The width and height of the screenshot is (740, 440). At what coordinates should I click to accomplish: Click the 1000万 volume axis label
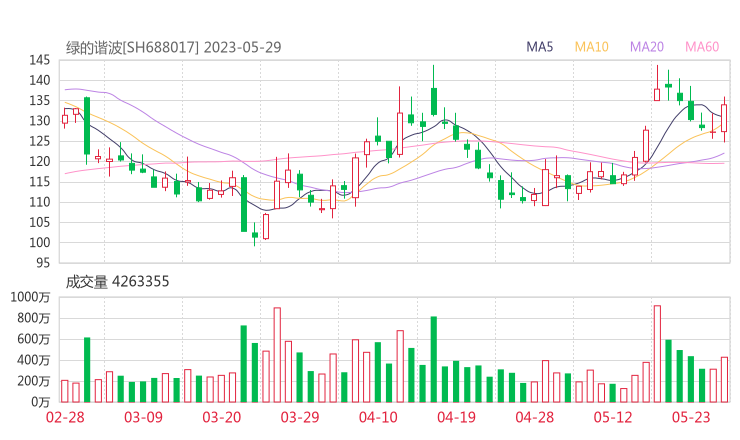pos(33,297)
